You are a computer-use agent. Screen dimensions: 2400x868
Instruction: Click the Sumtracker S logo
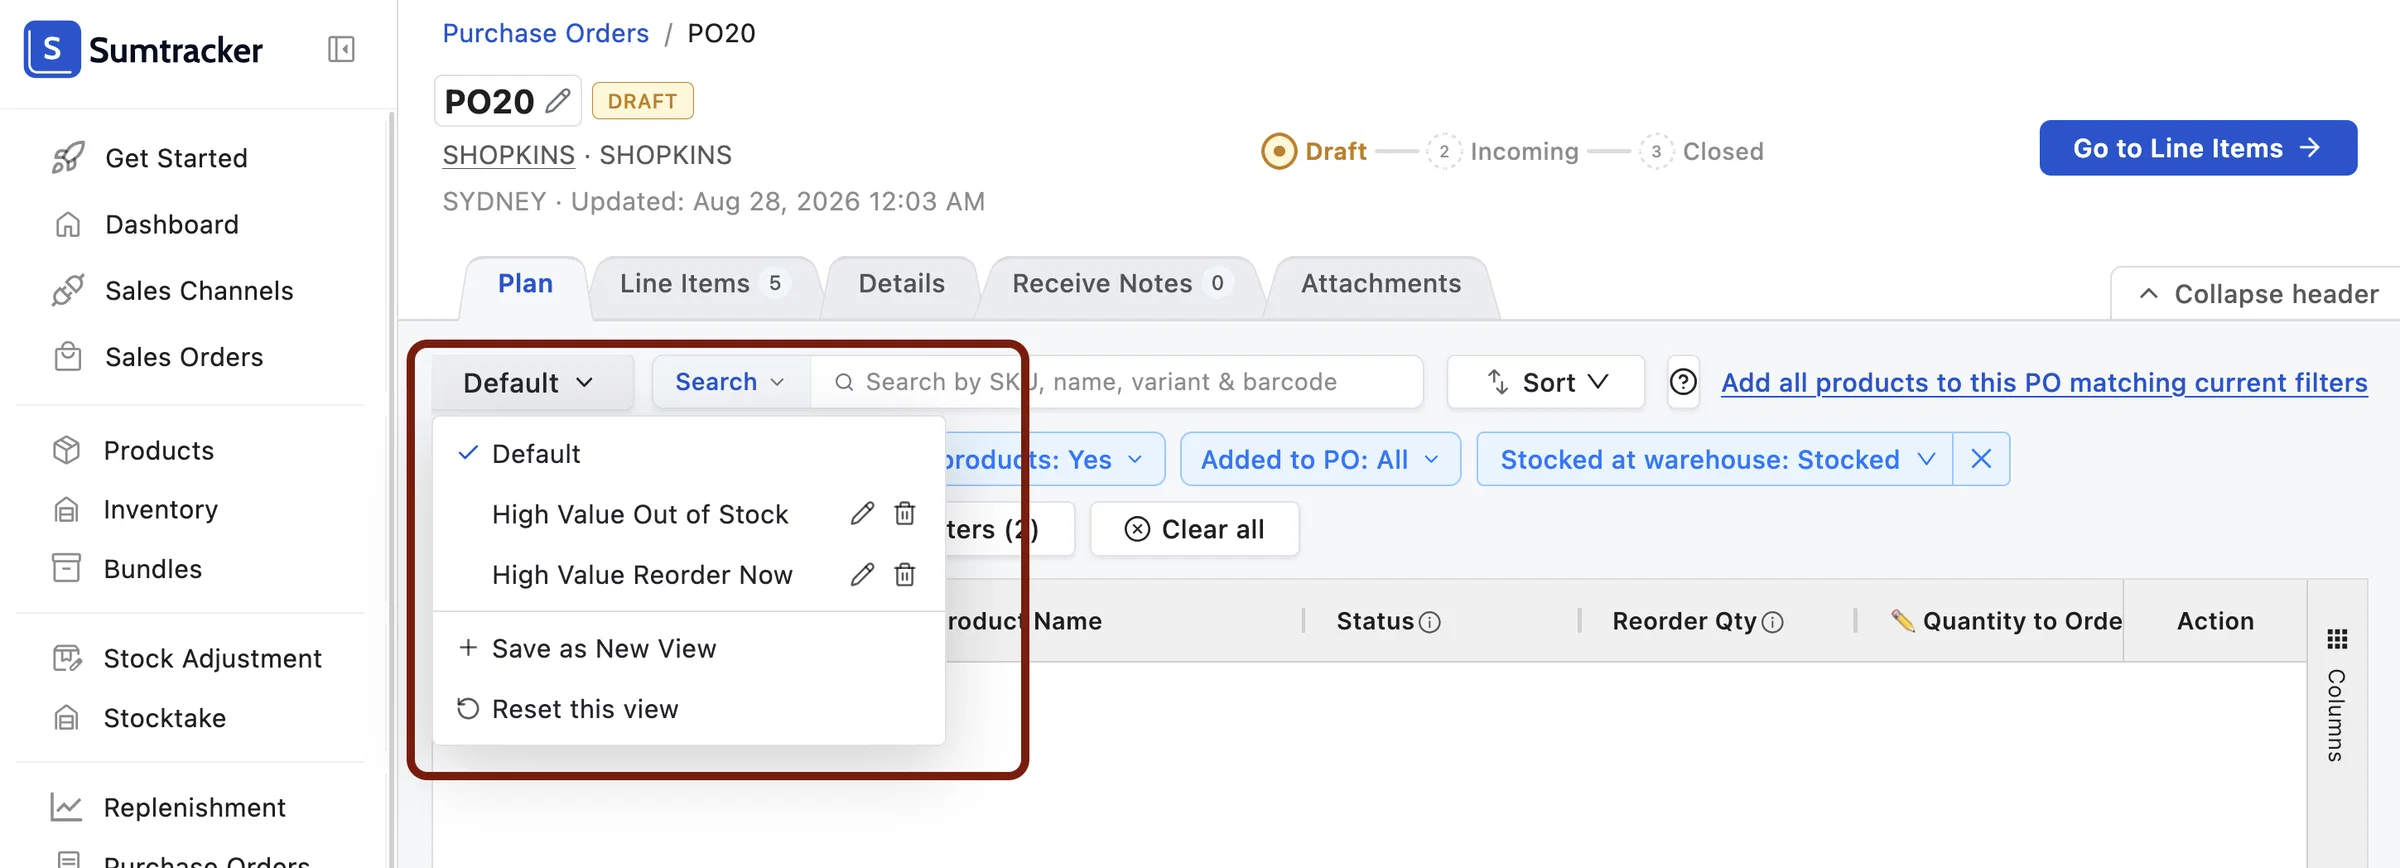click(52, 49)
